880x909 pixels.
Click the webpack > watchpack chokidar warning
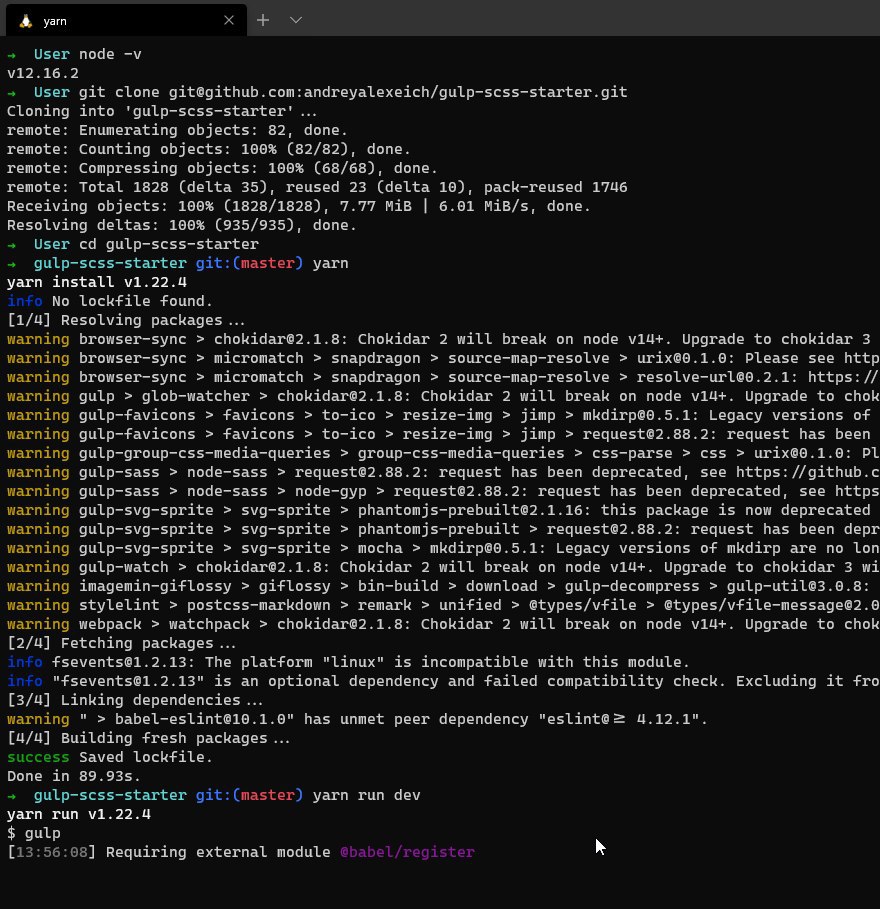(443, 624)
